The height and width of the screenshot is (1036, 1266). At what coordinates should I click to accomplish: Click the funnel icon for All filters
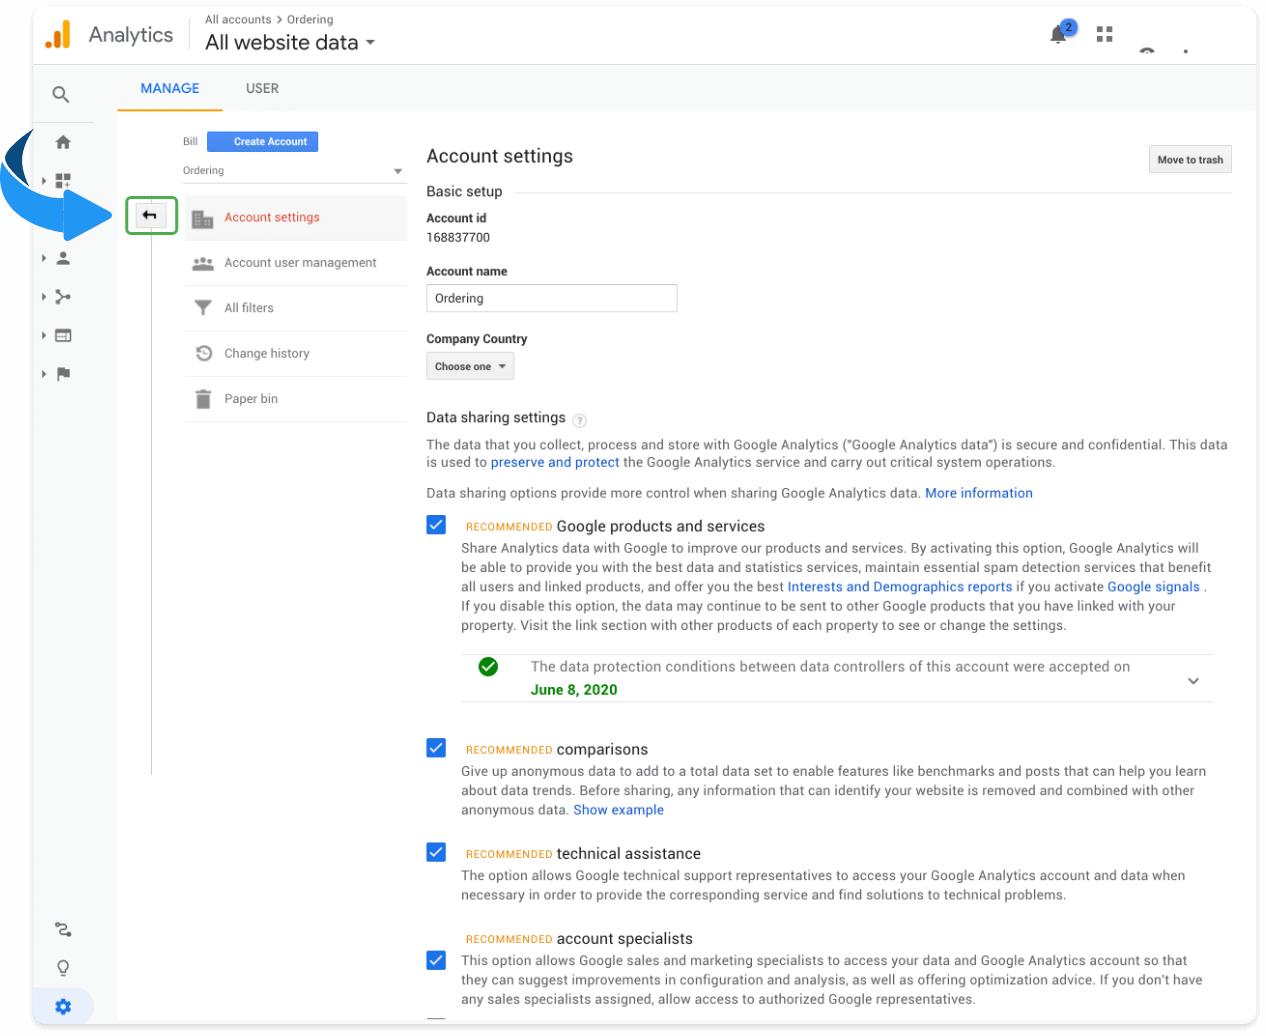[x=203, y=308]
